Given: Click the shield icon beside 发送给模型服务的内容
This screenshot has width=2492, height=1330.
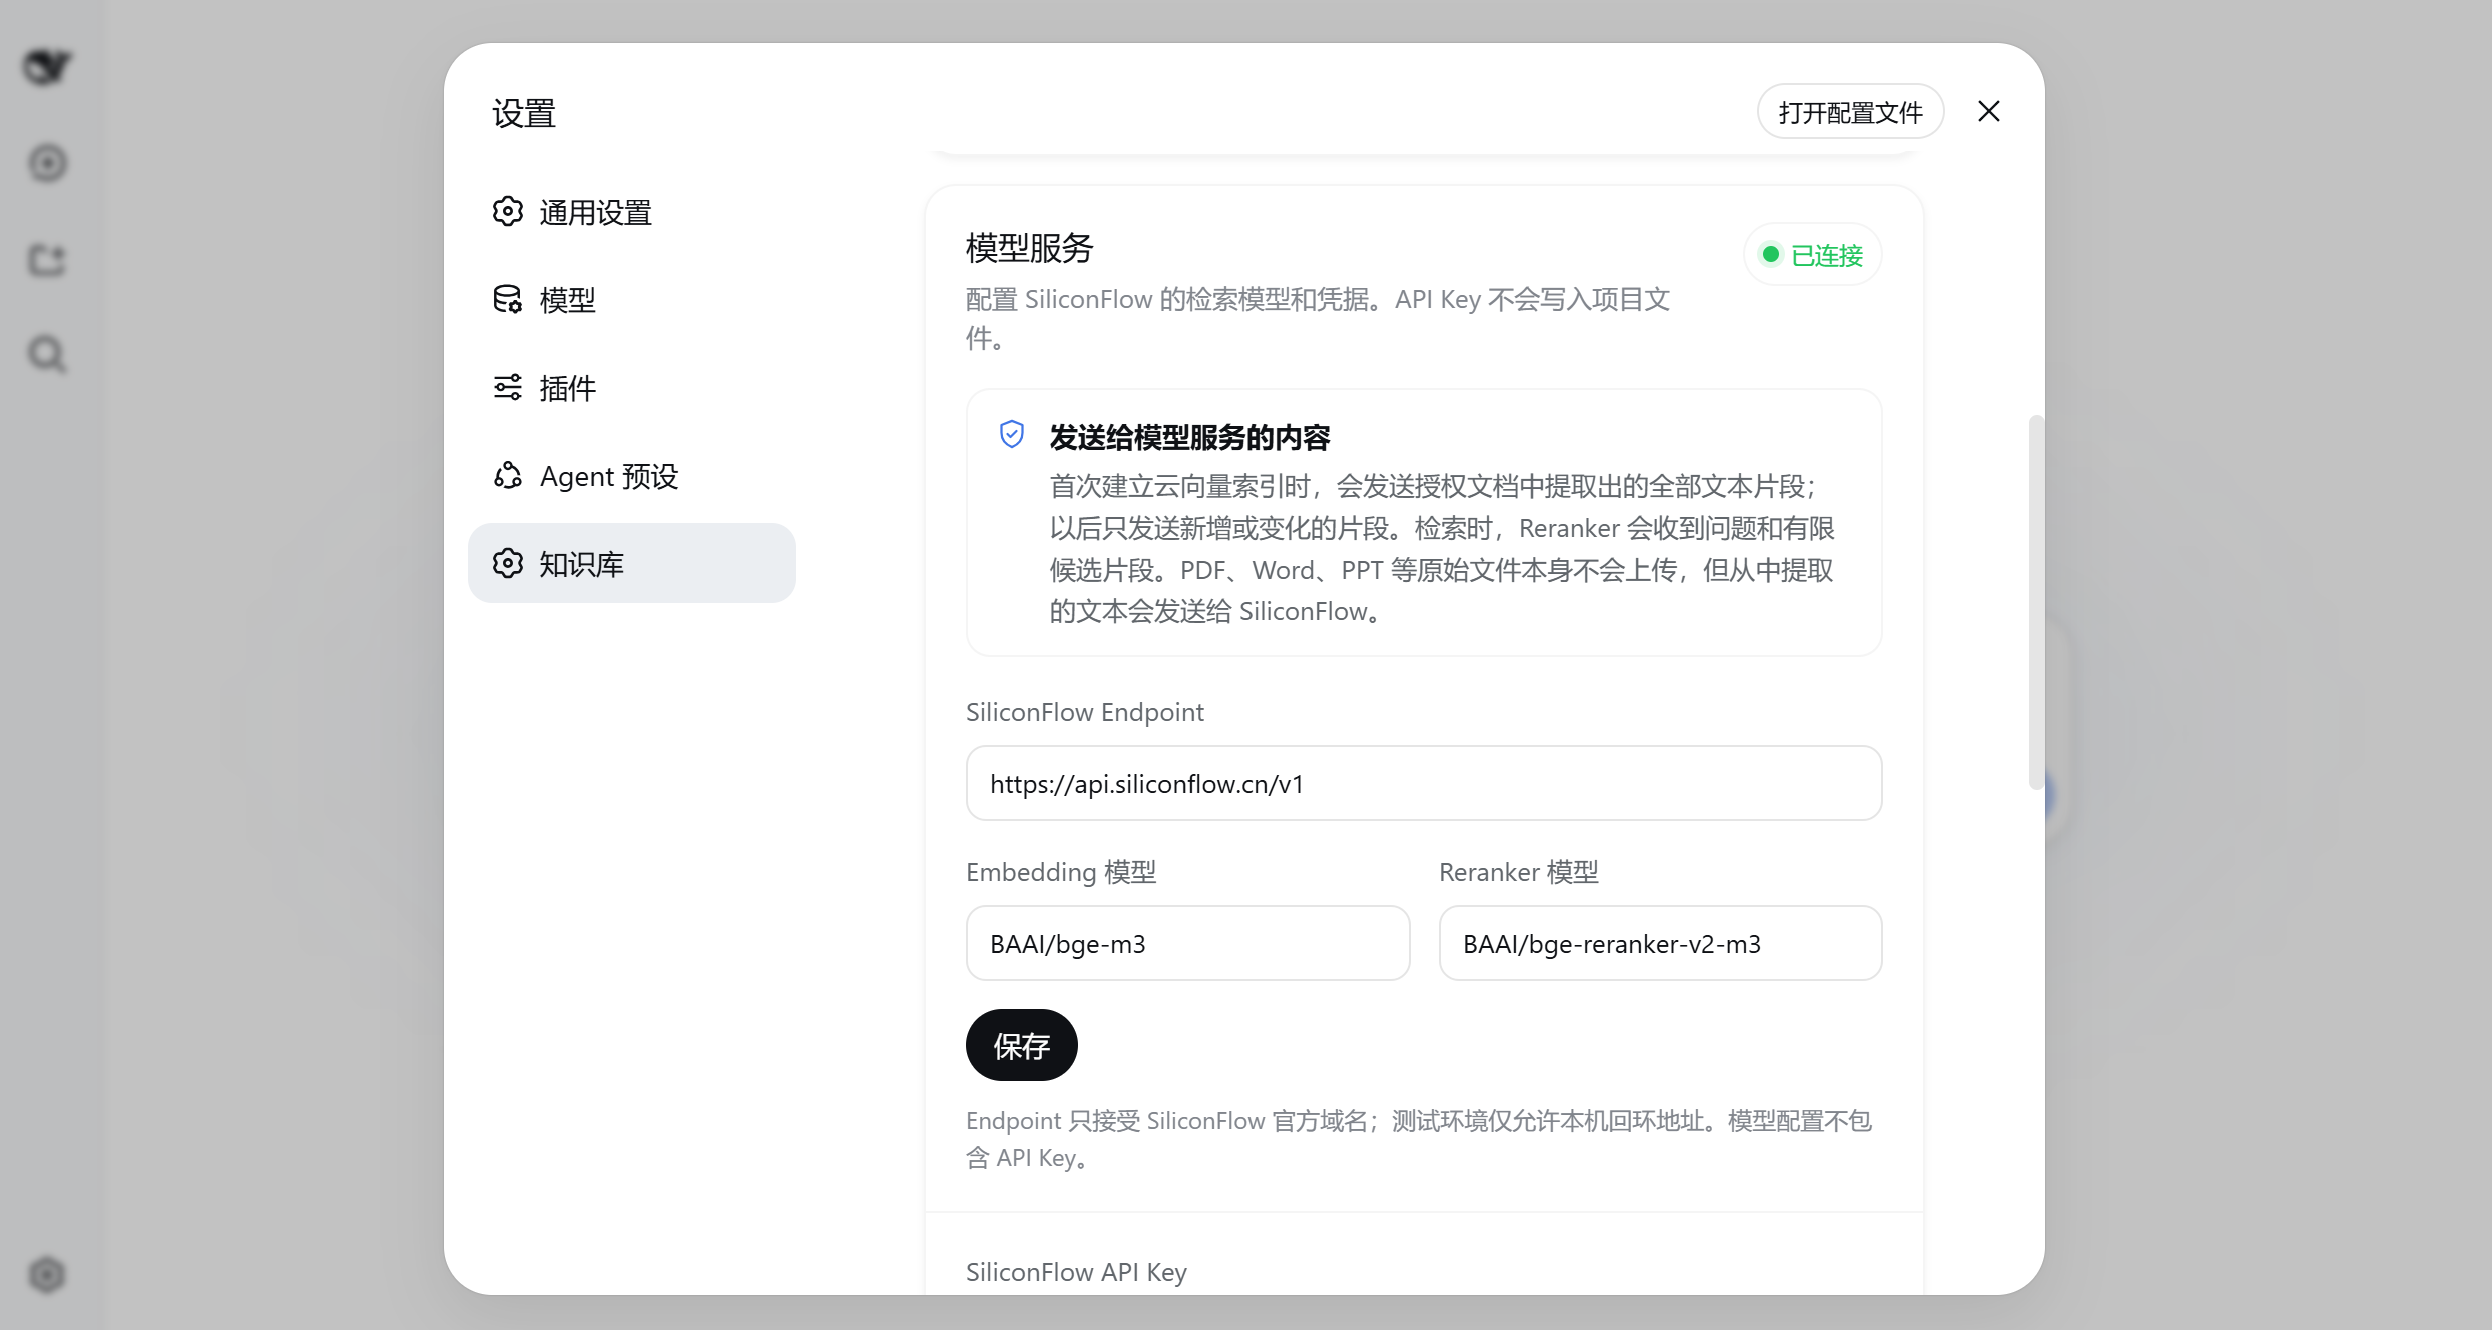Looking at the screenshot, I should tap(1012, 434).
